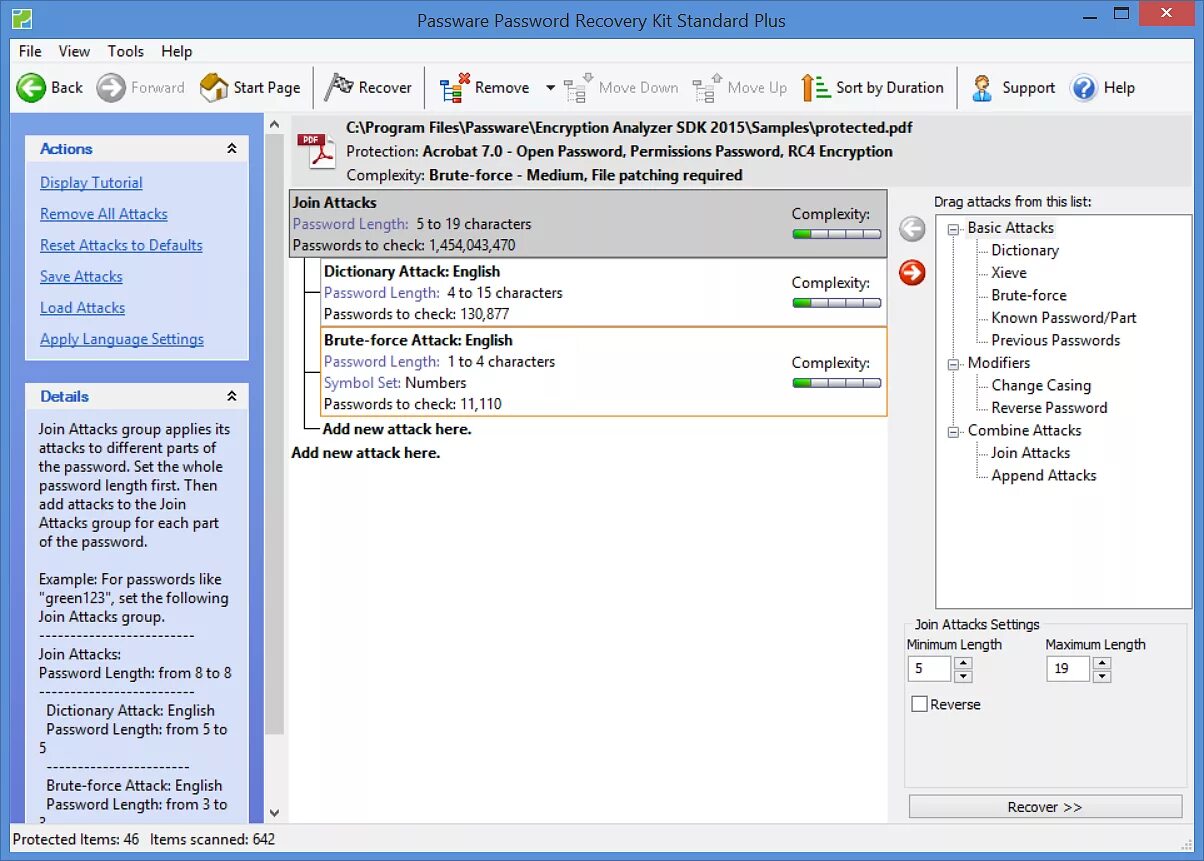
Task: Select Known Password/Part tree item
Action: click(1064, 318)
